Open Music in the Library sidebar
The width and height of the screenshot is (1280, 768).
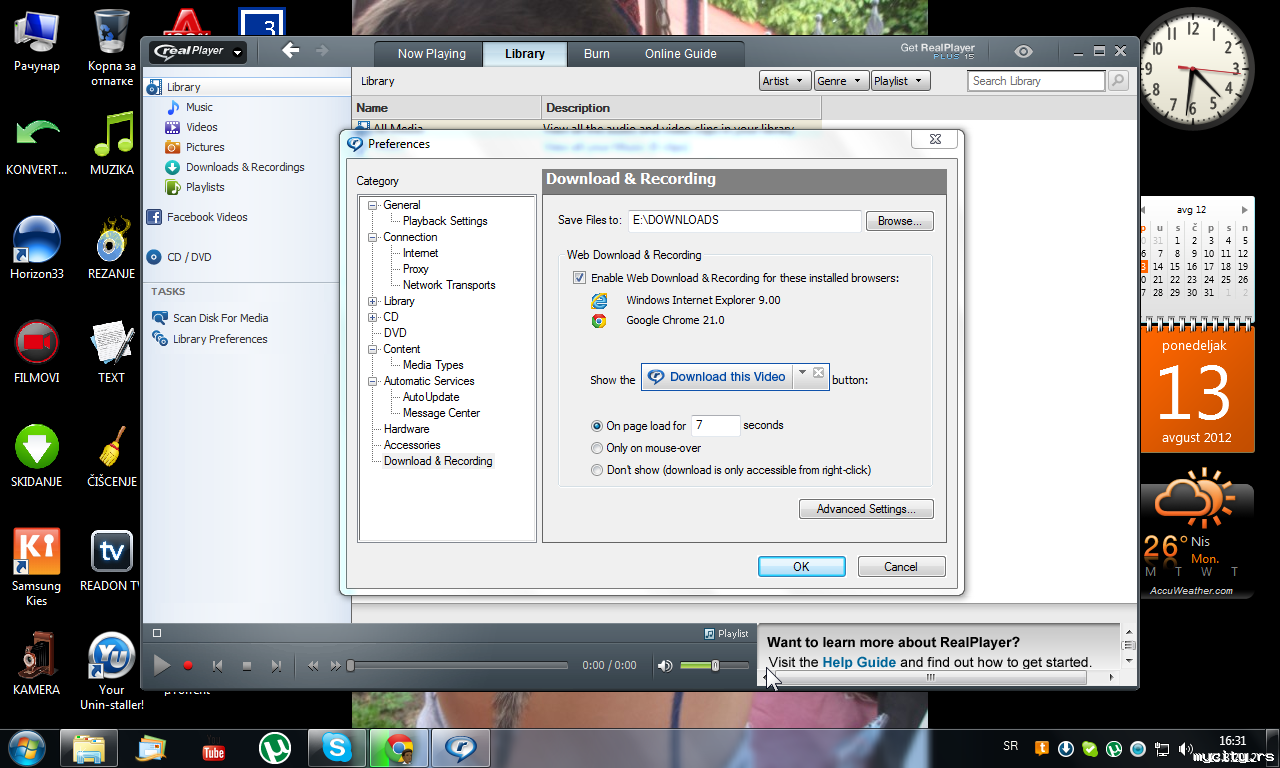pos(199,107)
